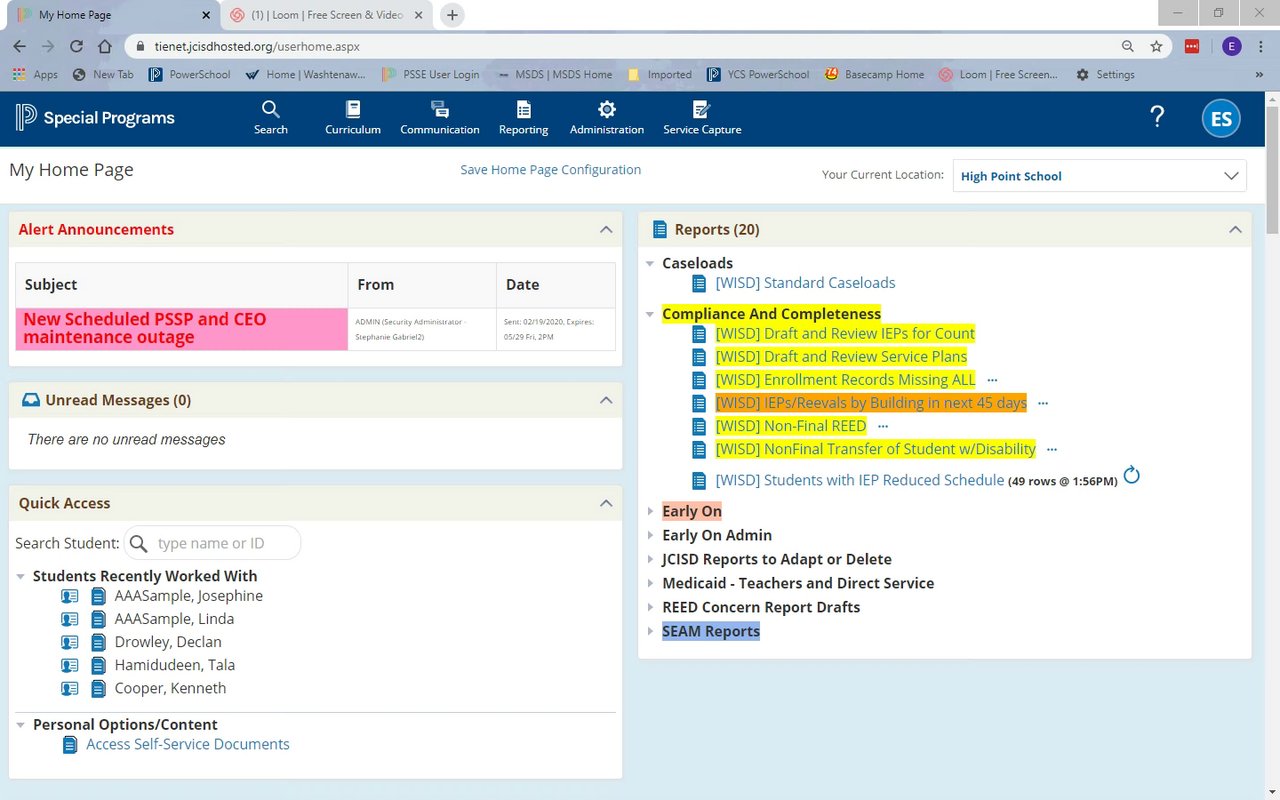Open profile icon for Hamidudeen, Tala
This screenshot has height=800, width=1280.
coord(70,665)
